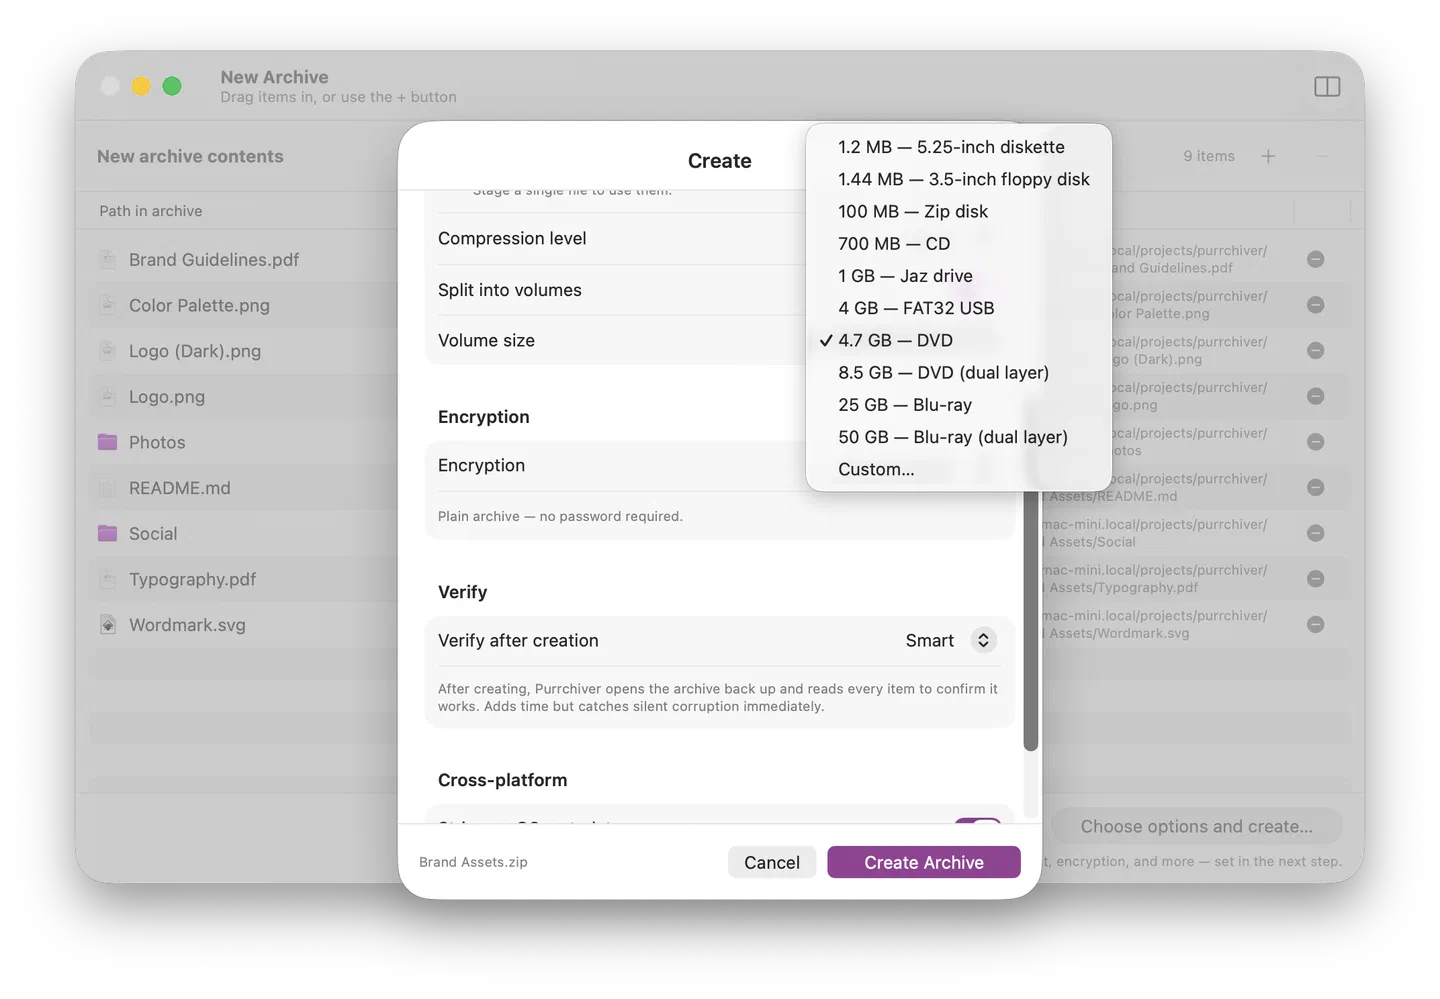Click the Encryption row label
The image size is (1440, 999).
(x=481, y=465)
